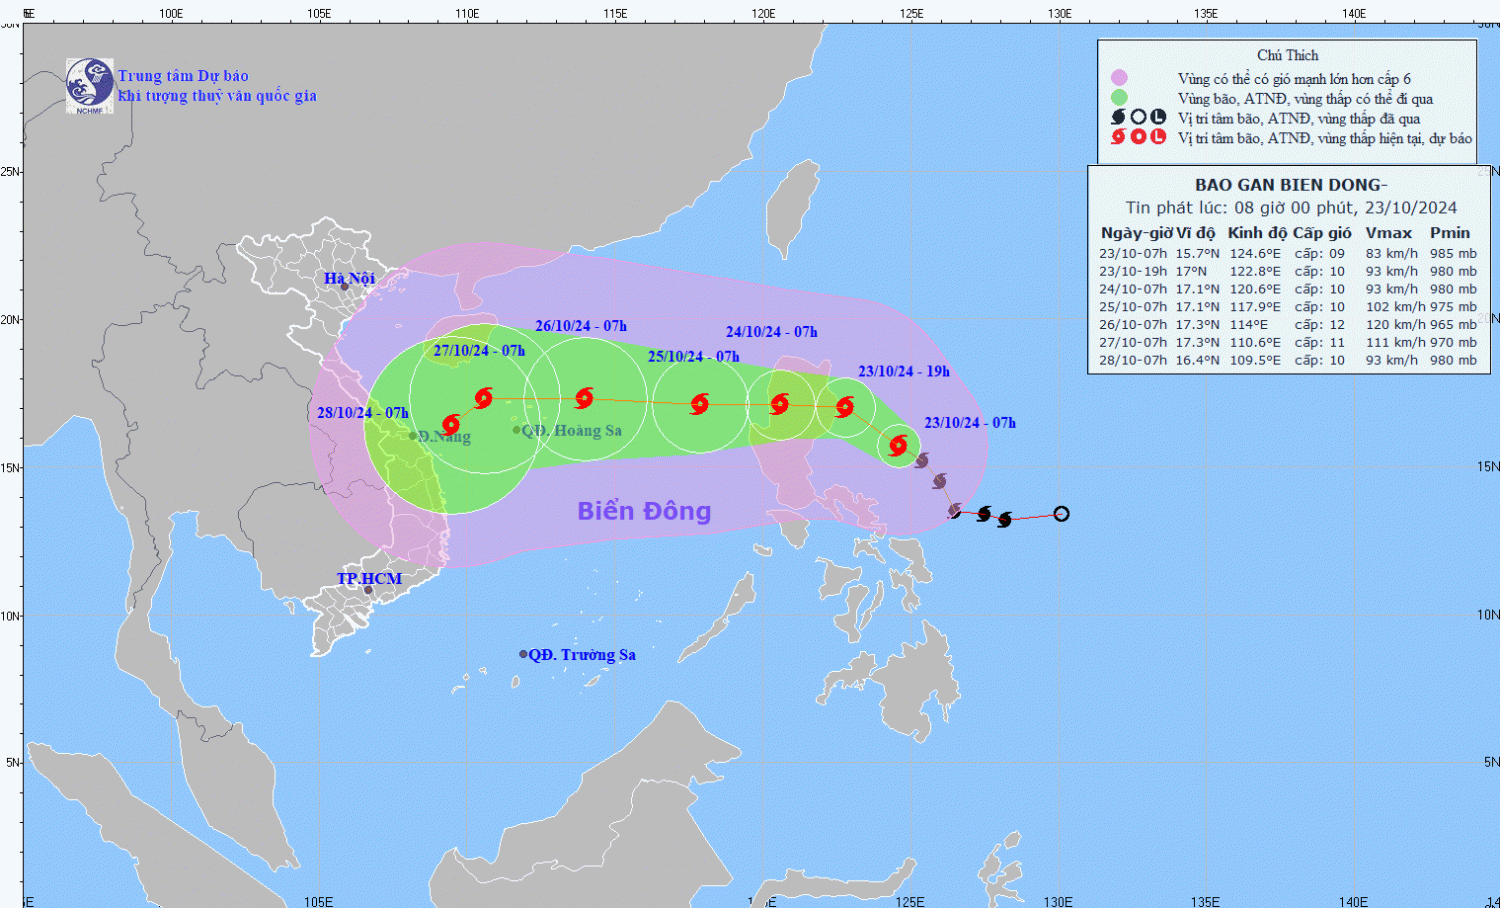Select the 26/10-07h row in forecast table
The height and width of the screenshot is (908, 1500).
click(1287, 325)
